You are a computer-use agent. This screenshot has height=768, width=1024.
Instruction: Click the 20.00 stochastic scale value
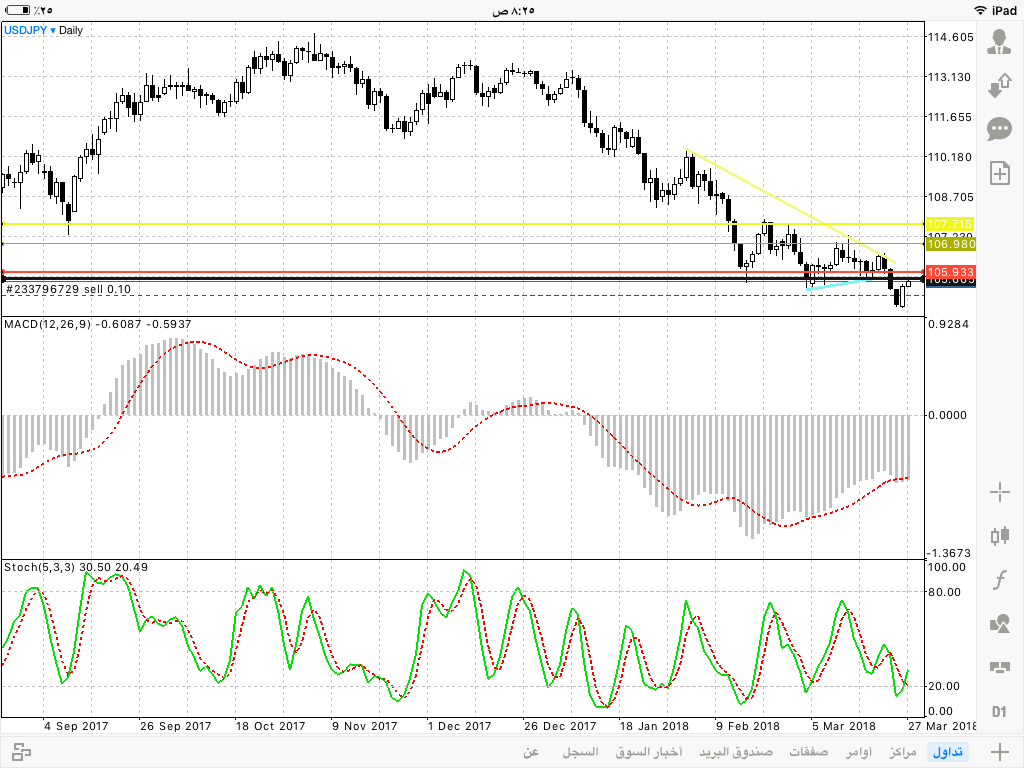[x=944, y=686]
